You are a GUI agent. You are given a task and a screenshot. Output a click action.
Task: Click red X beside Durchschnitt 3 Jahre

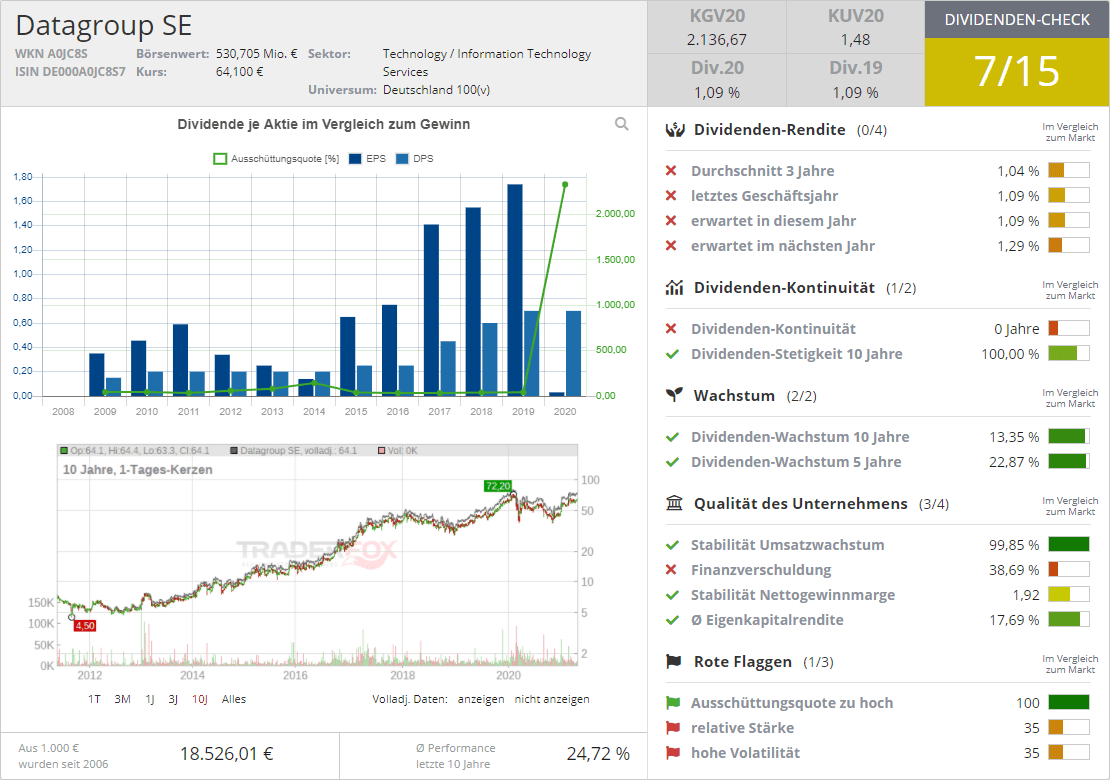coord(671,171)
